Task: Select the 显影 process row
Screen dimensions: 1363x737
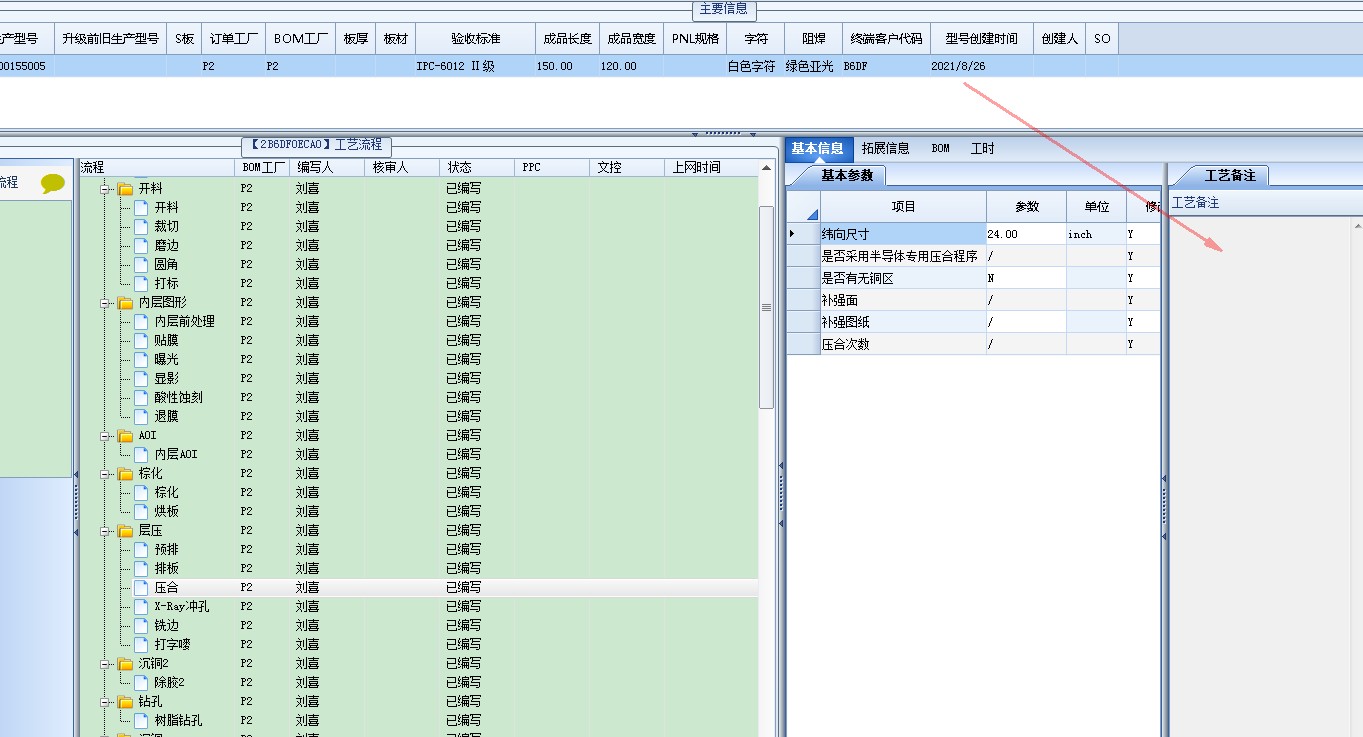Action: [418, 378]
